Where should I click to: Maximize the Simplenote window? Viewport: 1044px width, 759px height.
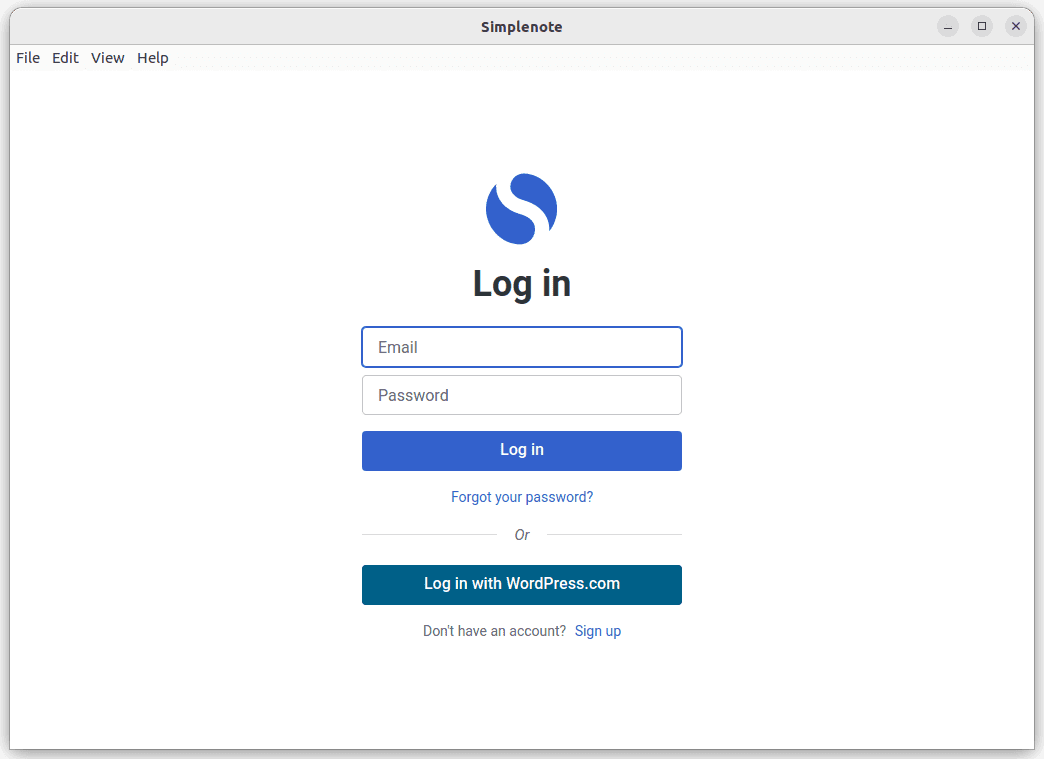(981, 26)
